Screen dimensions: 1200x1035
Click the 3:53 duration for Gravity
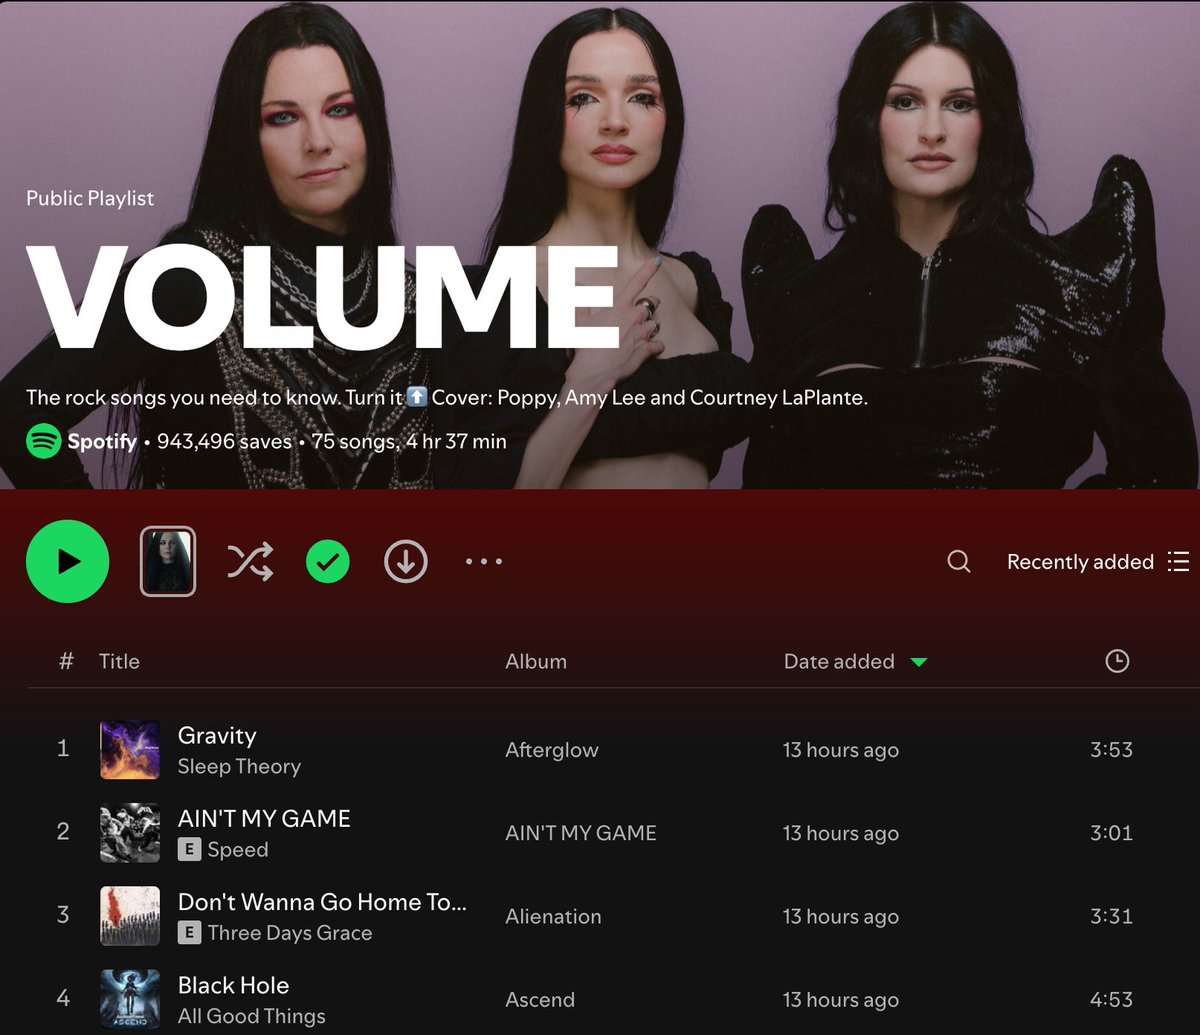[1111, 749]
